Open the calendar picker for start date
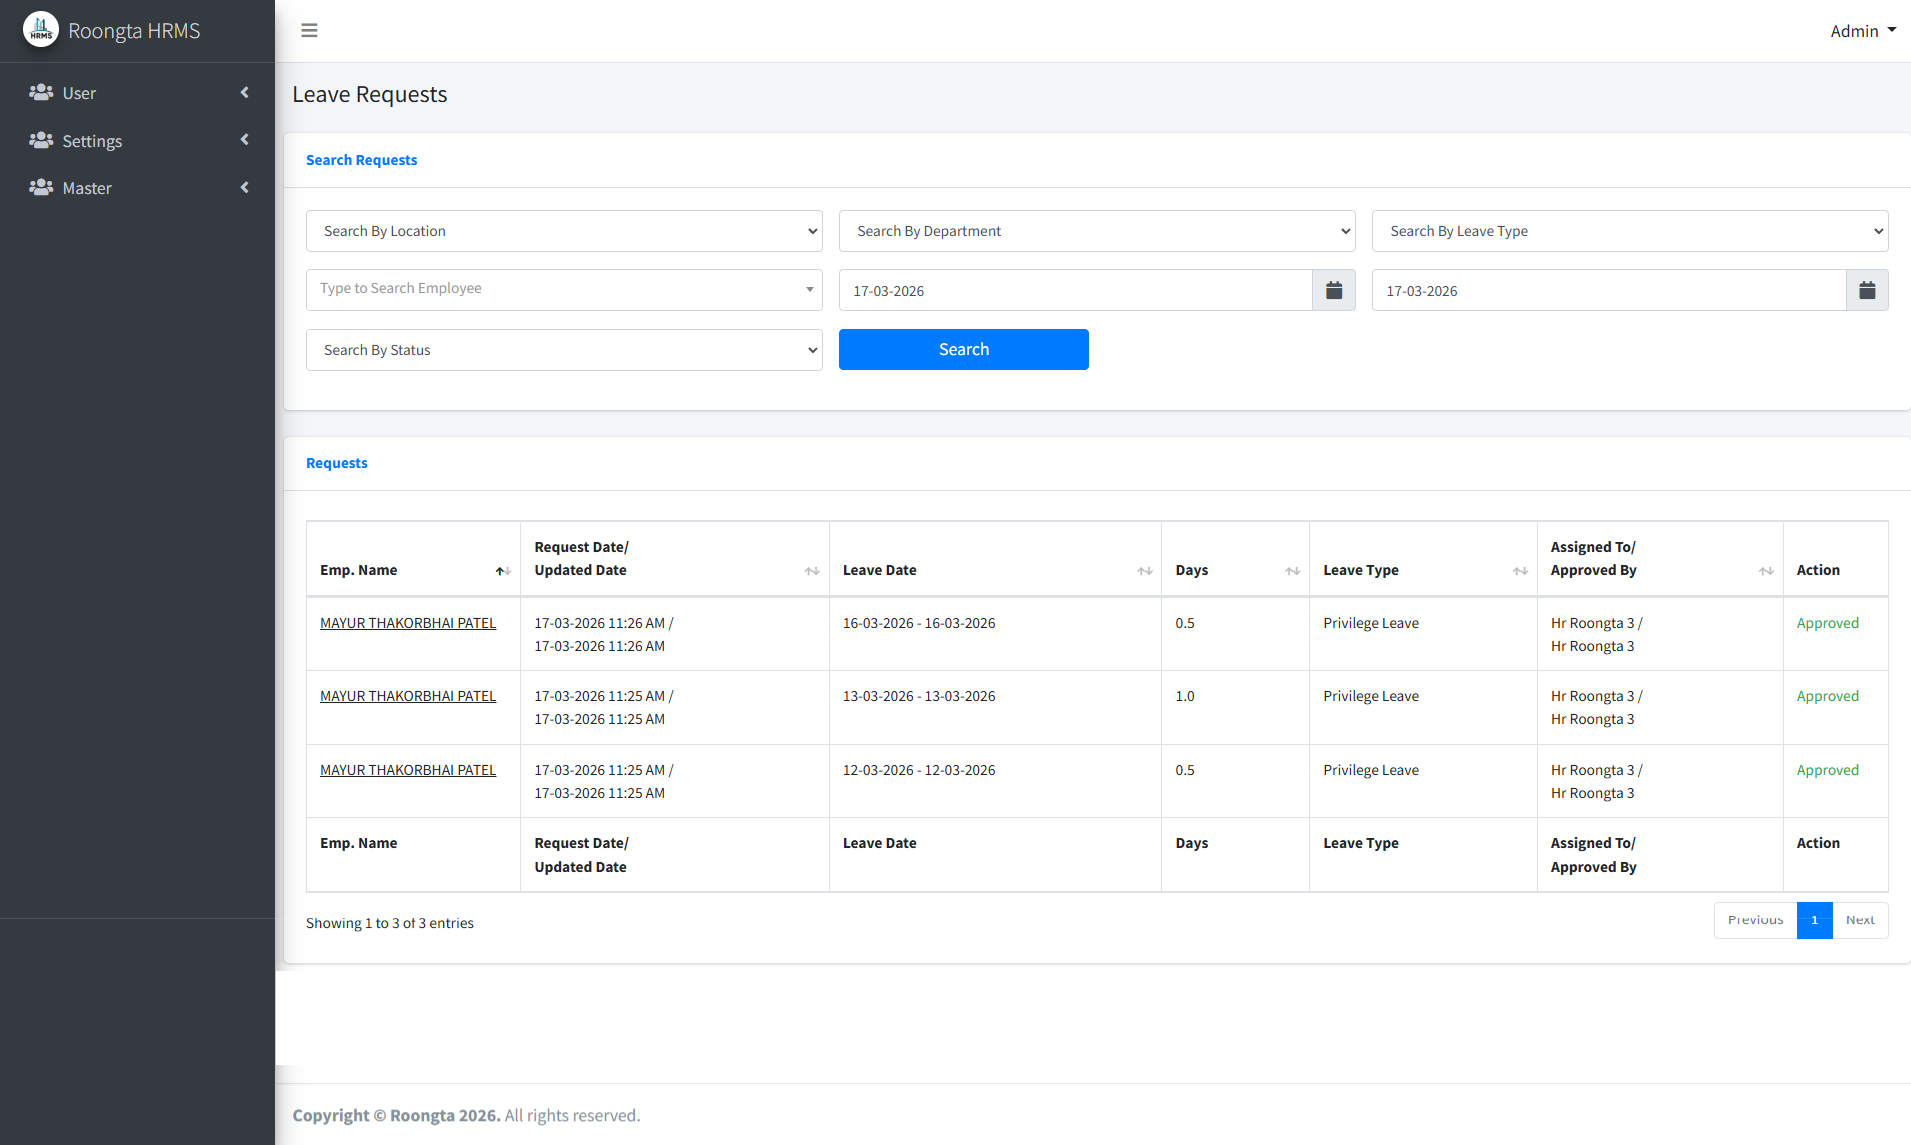1911x1145 pixels. 1333,290
